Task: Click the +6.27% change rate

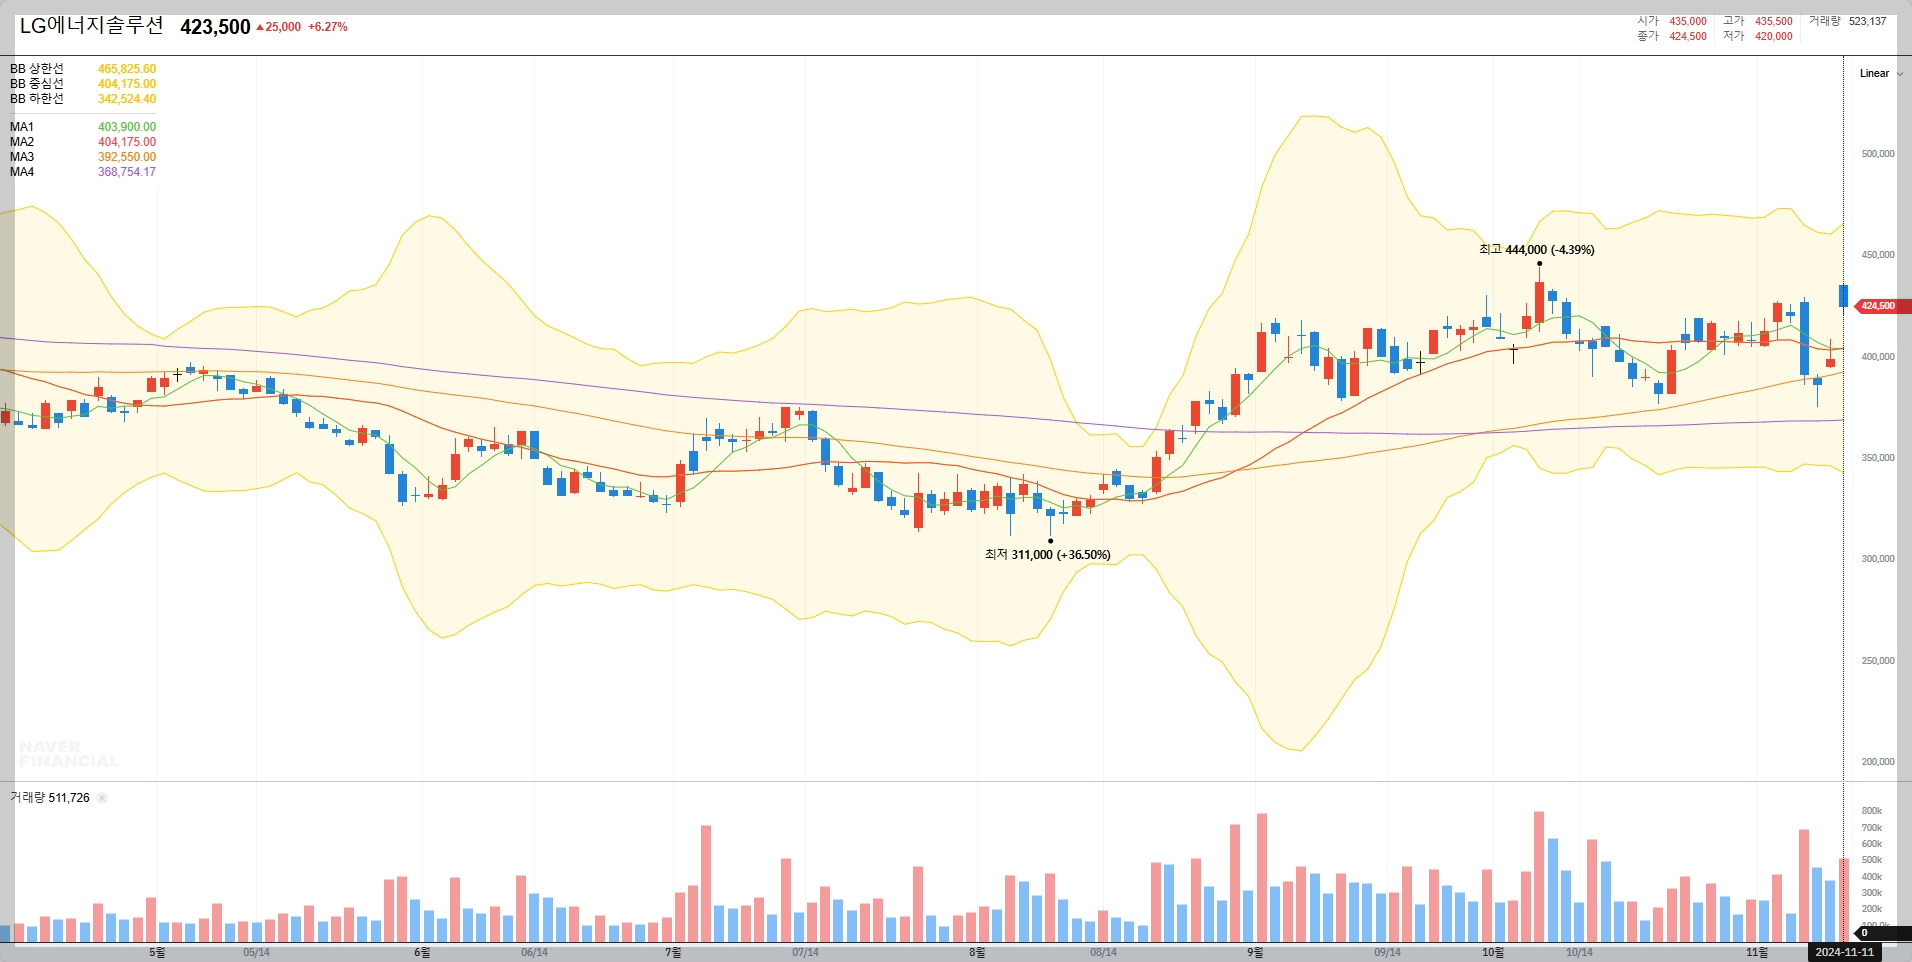Action: tap(328, 27)
